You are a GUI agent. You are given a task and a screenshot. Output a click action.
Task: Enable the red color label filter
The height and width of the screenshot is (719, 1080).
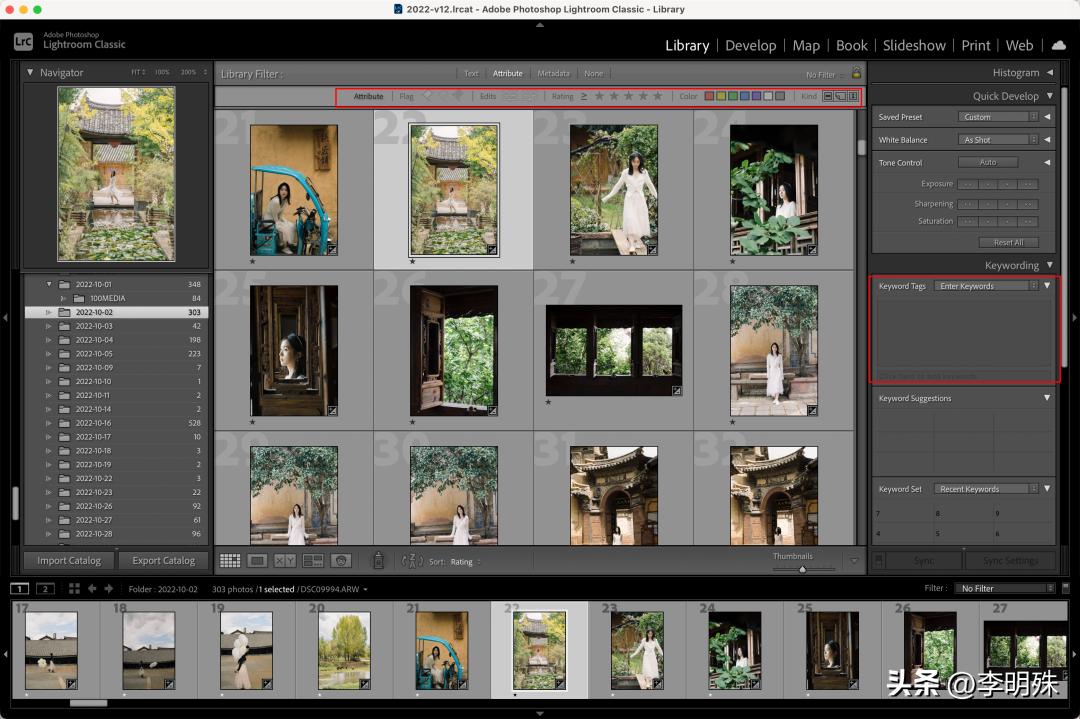click(x=710, y=97)
